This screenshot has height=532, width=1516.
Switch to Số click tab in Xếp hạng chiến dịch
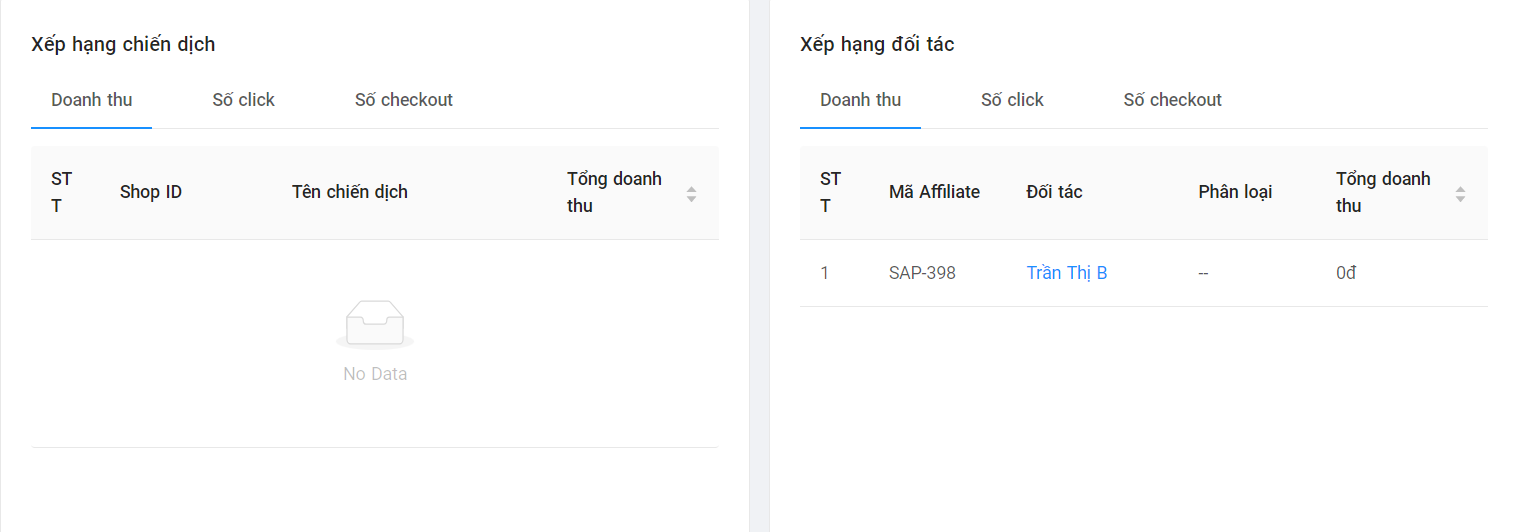click(243, 100)
